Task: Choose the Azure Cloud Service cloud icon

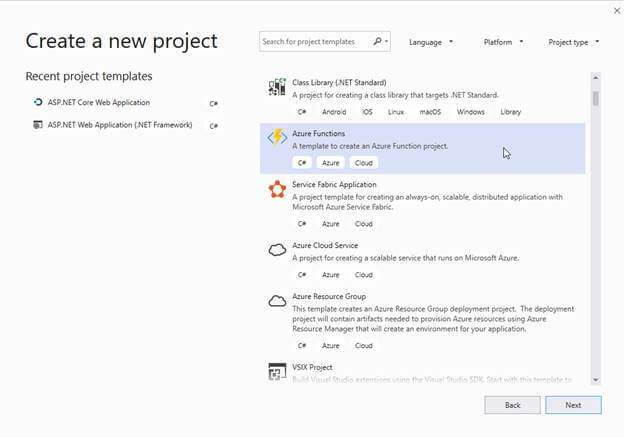Action: point(277,250)
